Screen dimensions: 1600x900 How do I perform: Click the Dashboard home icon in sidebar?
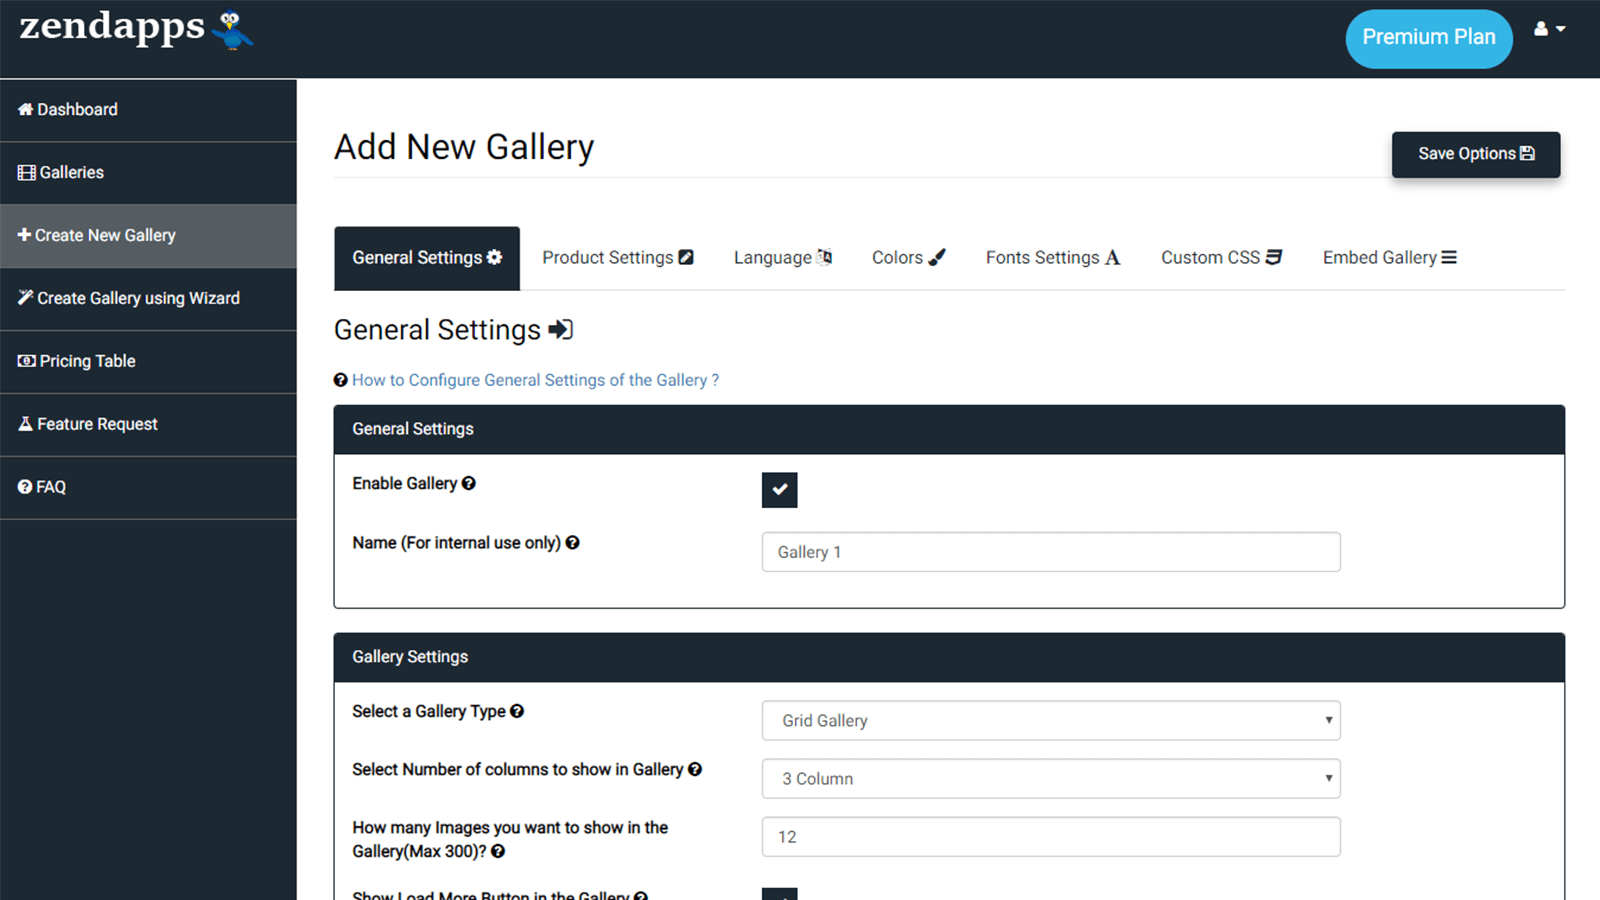coord(26,109)
